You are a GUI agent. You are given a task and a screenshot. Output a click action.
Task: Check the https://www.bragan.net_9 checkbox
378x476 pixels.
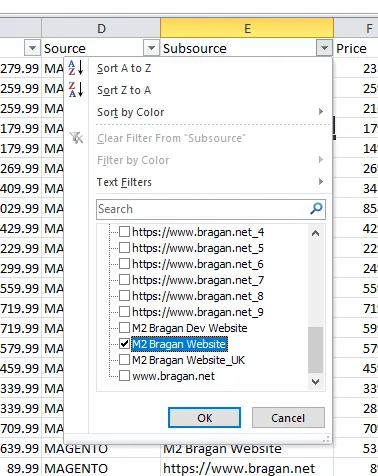tap(124, 311)
